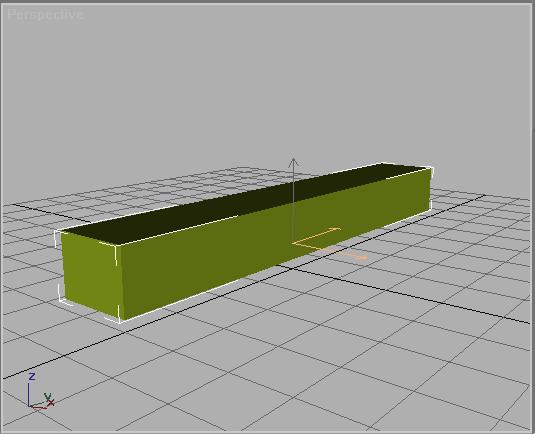Click the gizmo's yellow highlighted axis arrow
The image size is (535, 434).
click(316, 235)
